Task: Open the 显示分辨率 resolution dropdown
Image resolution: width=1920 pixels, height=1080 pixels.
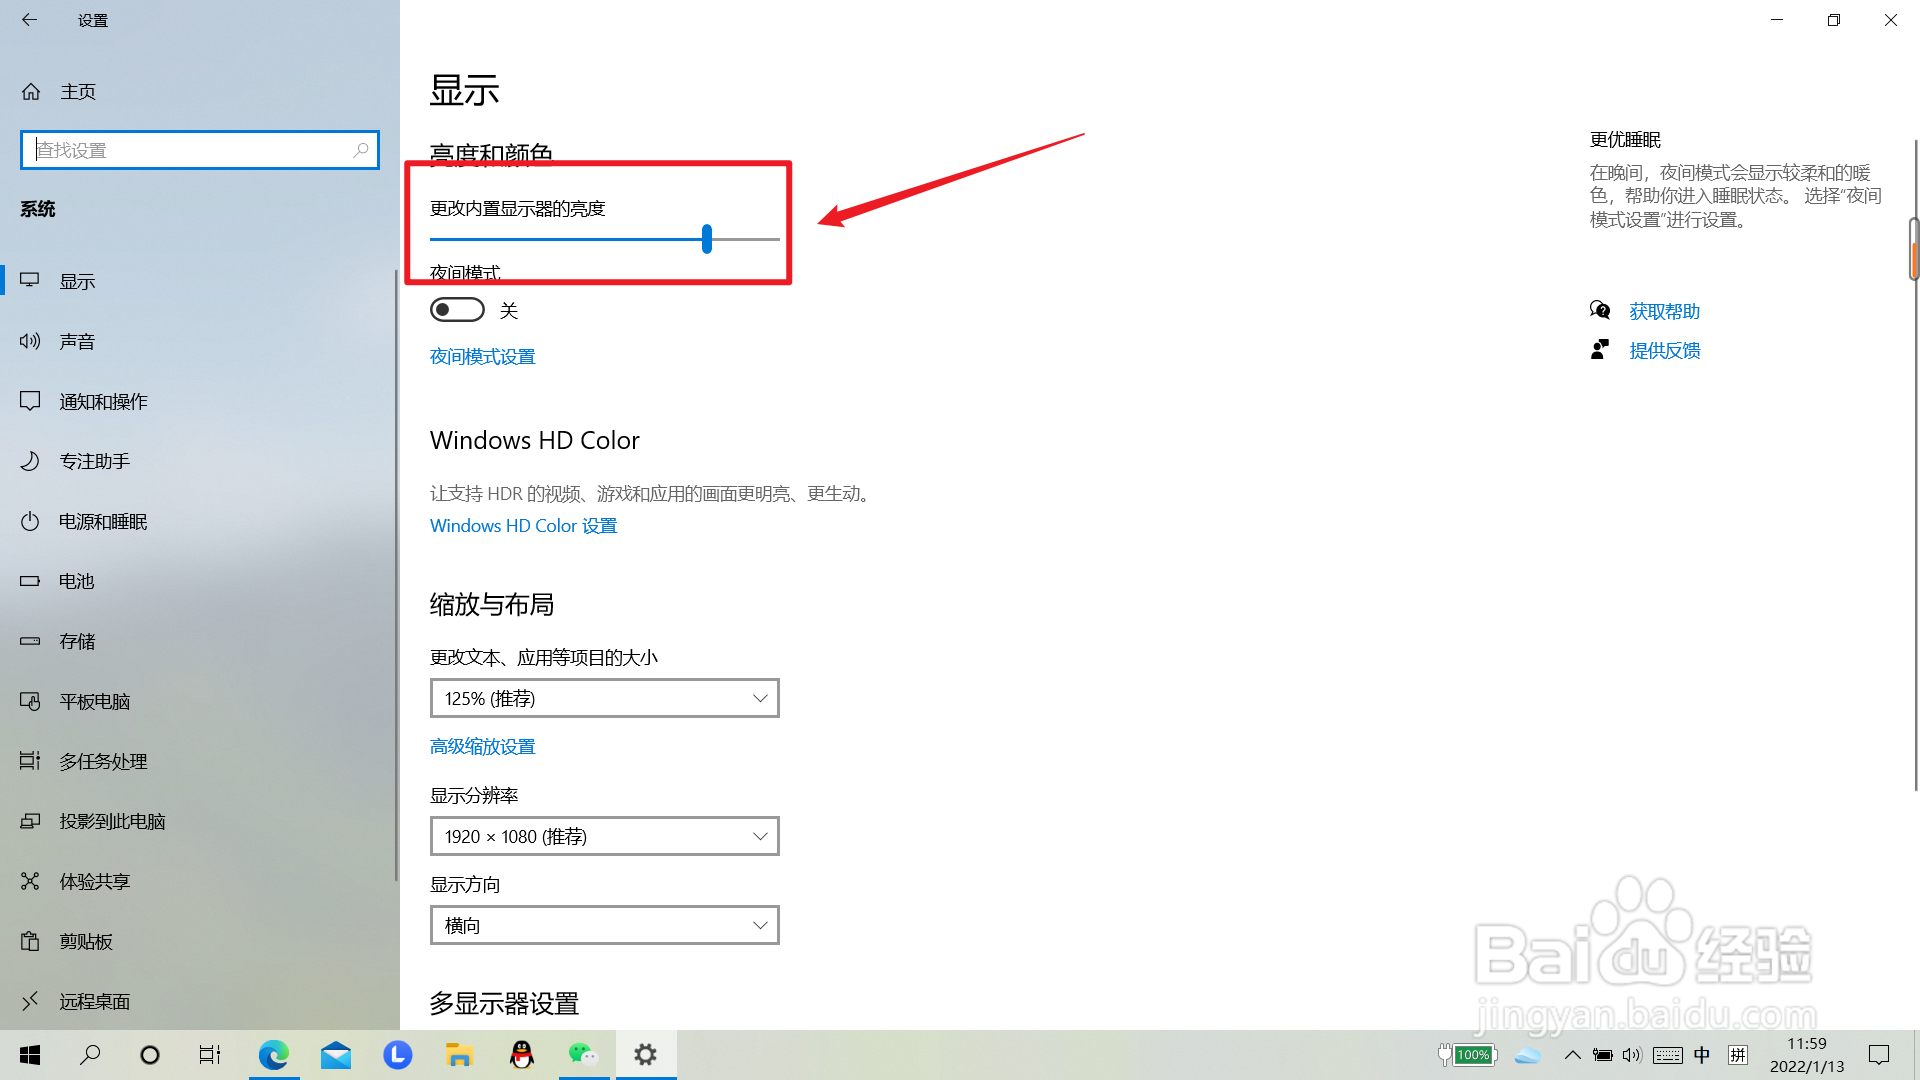Action: coord(604,836)
